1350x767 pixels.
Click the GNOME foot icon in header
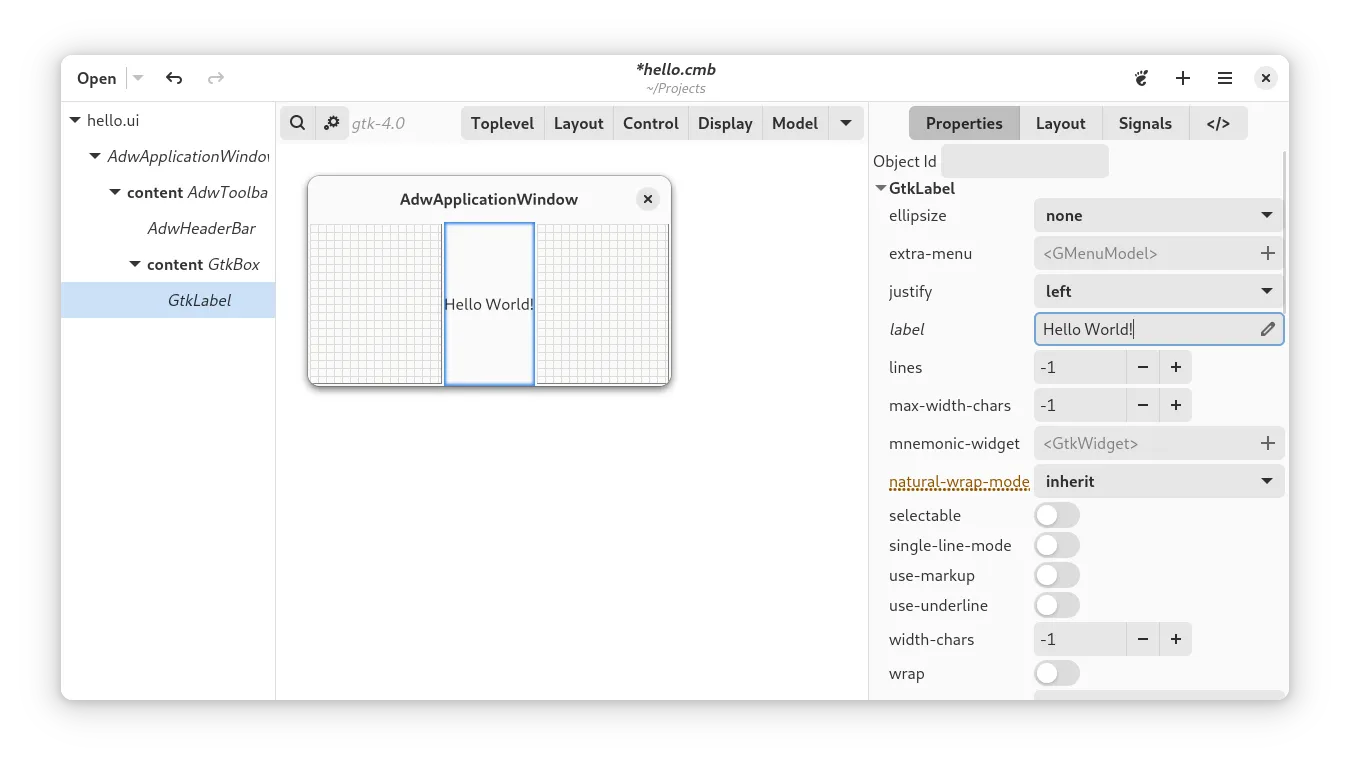[1141, 78]
